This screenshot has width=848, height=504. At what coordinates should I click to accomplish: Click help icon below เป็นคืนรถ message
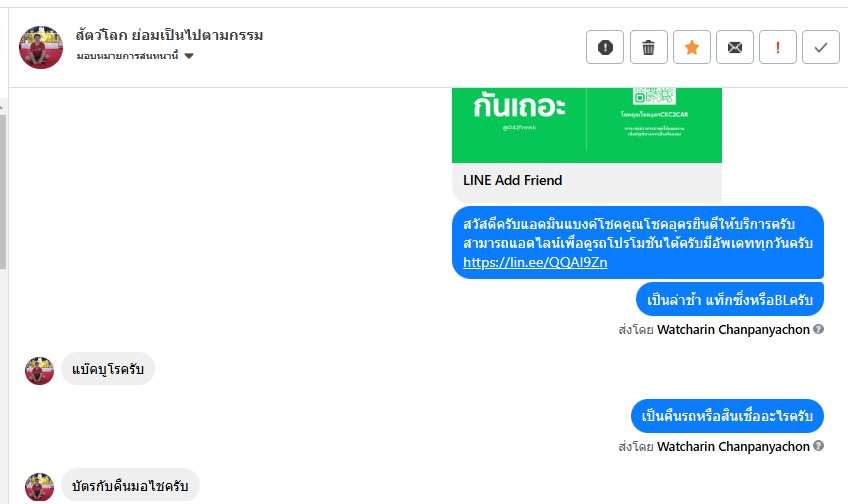[819, 446]
